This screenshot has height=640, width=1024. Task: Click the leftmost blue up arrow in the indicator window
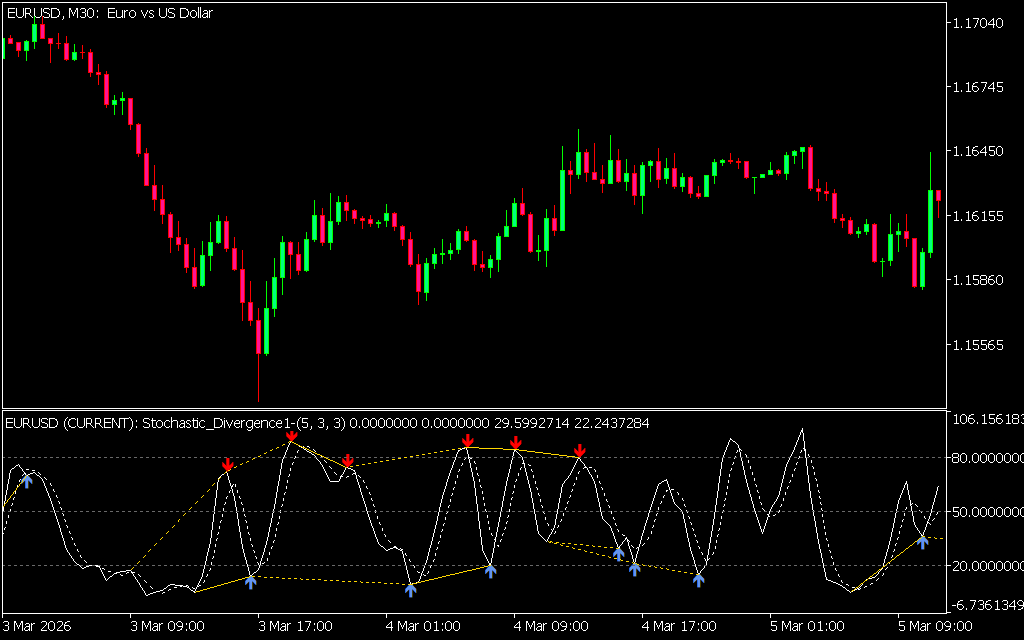tap(27, 480)
